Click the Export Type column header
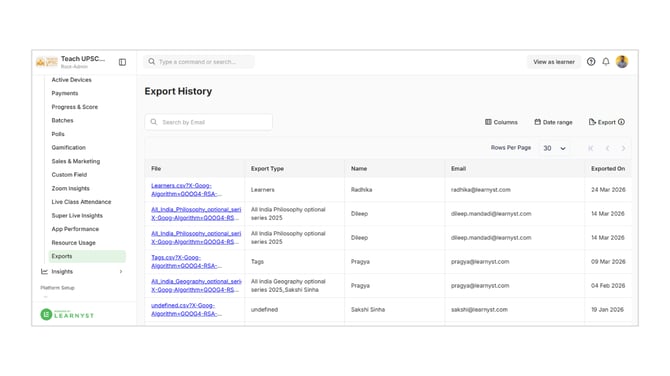This screenshot has width=670, height=376. point(267,169)
